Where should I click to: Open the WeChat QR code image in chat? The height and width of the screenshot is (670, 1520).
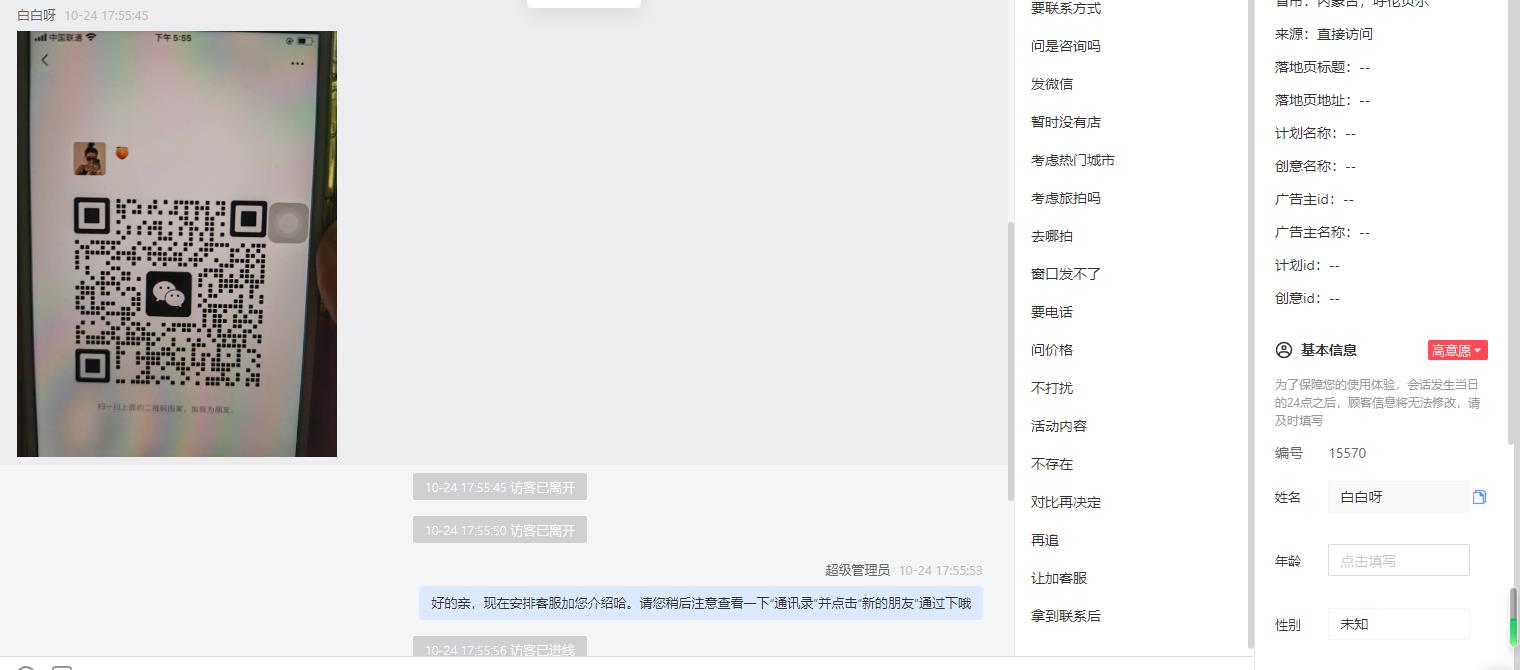(x=177, y=244)
